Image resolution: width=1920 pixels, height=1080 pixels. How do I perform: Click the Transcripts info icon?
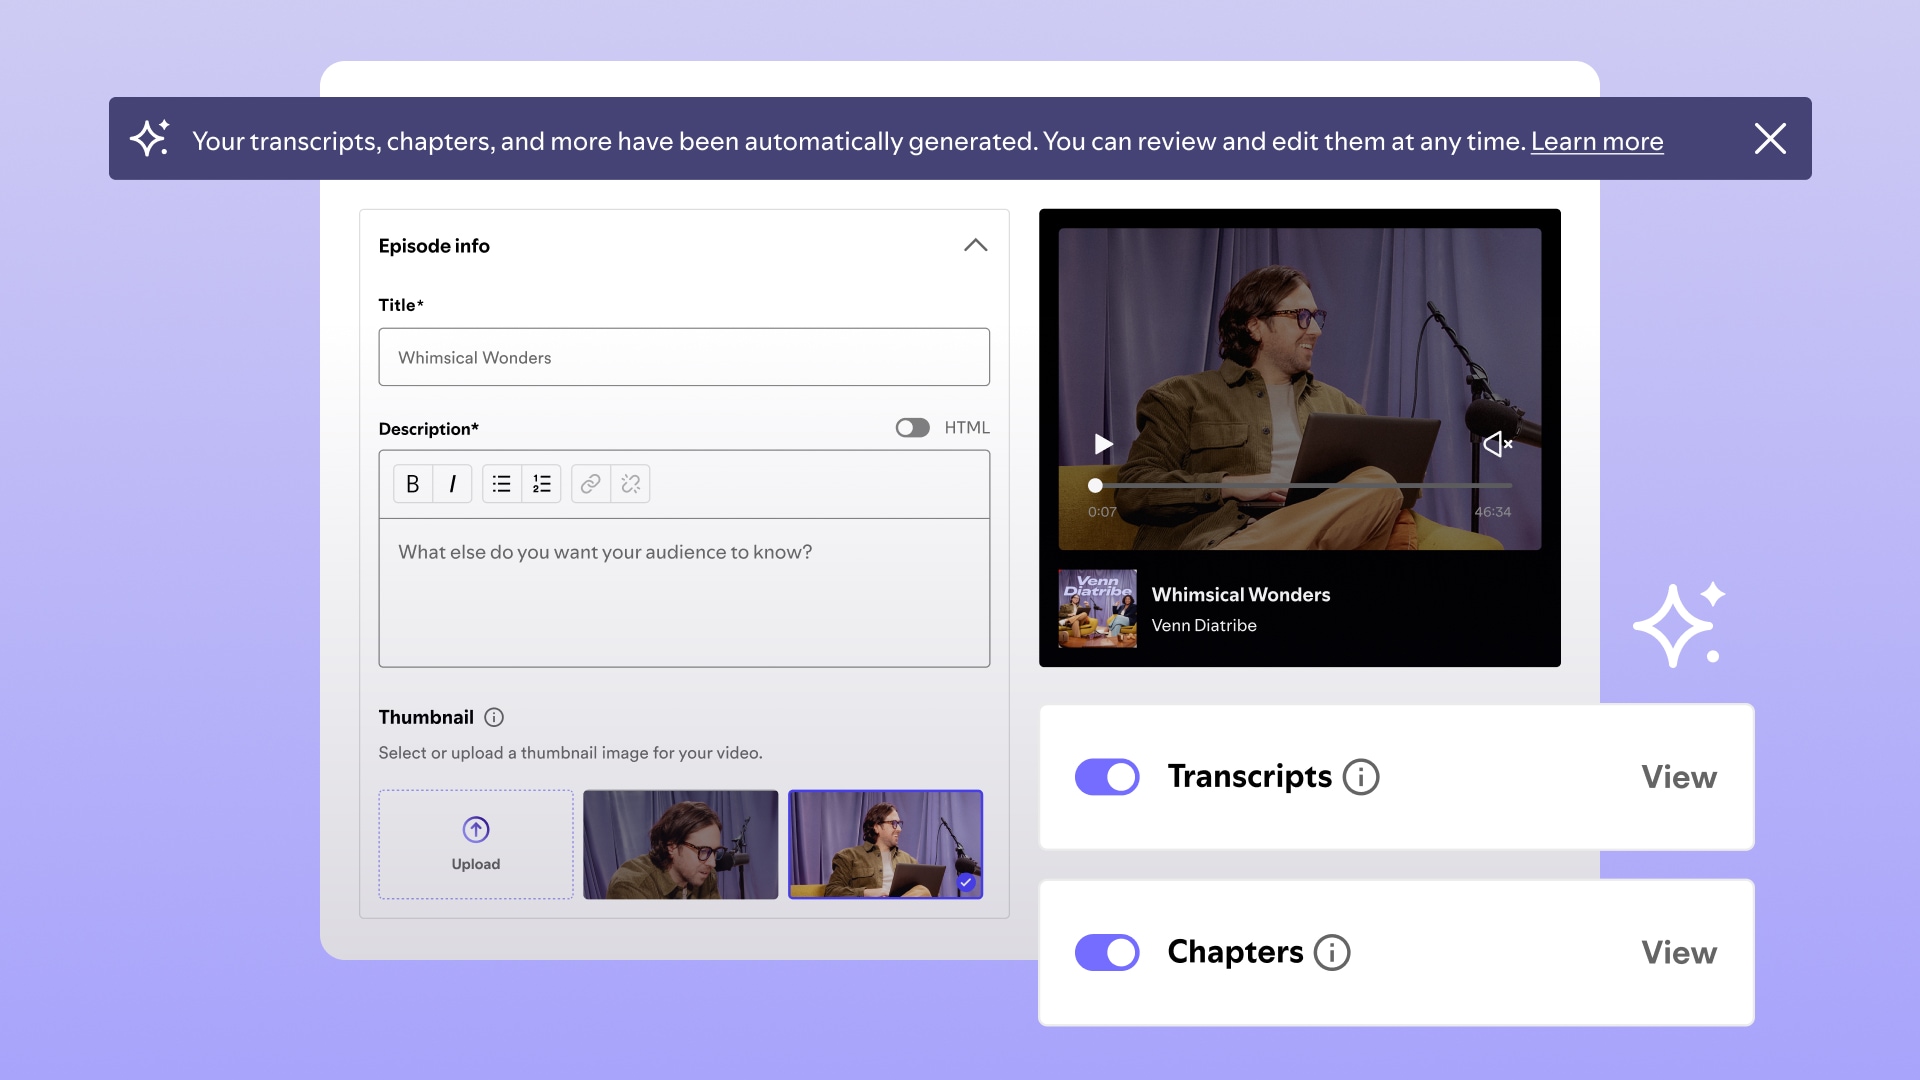1360,777
